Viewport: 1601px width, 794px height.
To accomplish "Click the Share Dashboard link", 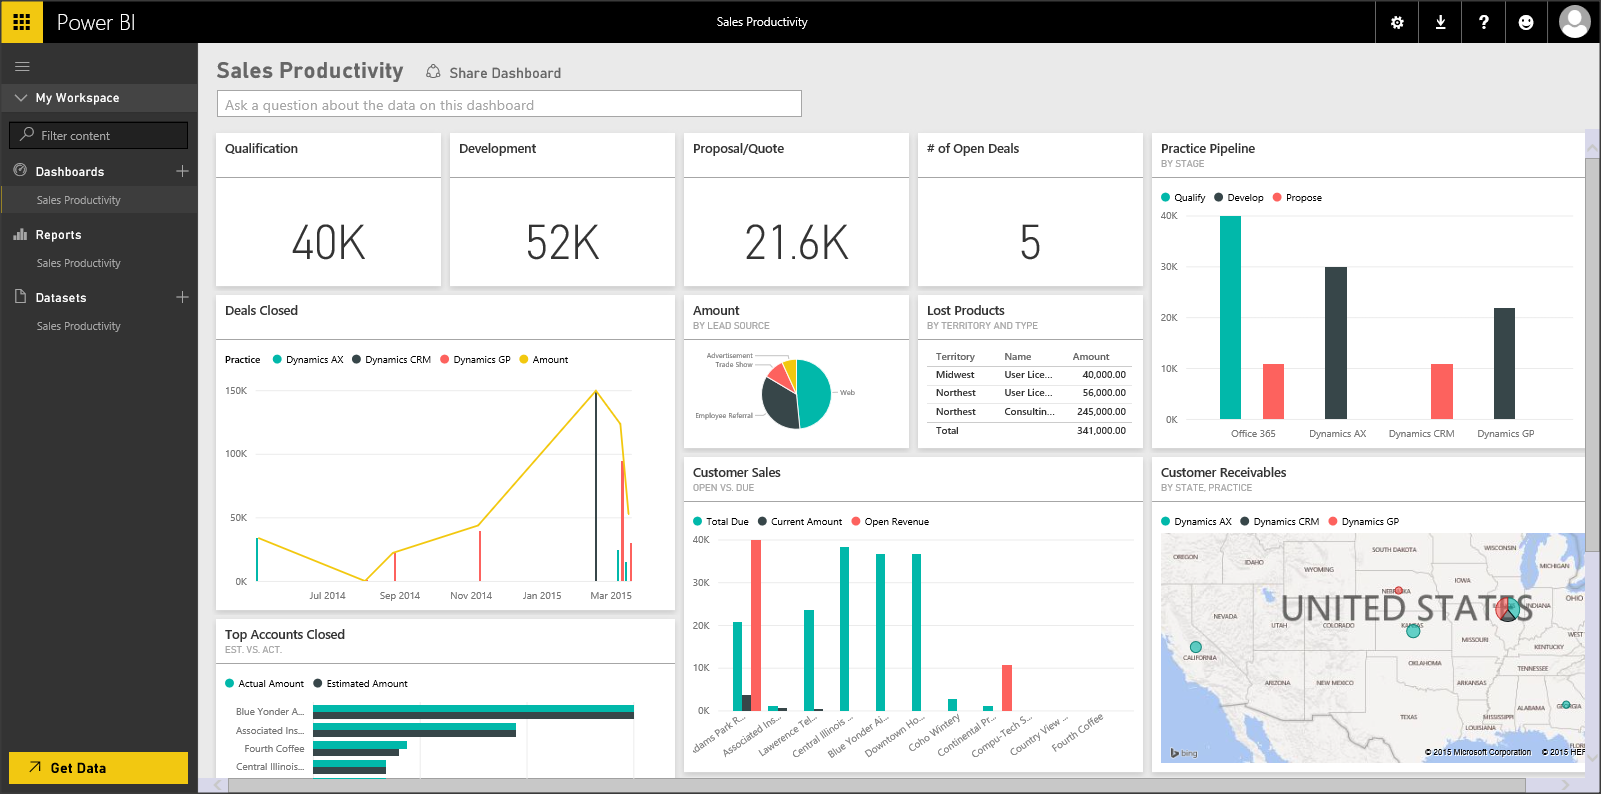I will [504, 73].
